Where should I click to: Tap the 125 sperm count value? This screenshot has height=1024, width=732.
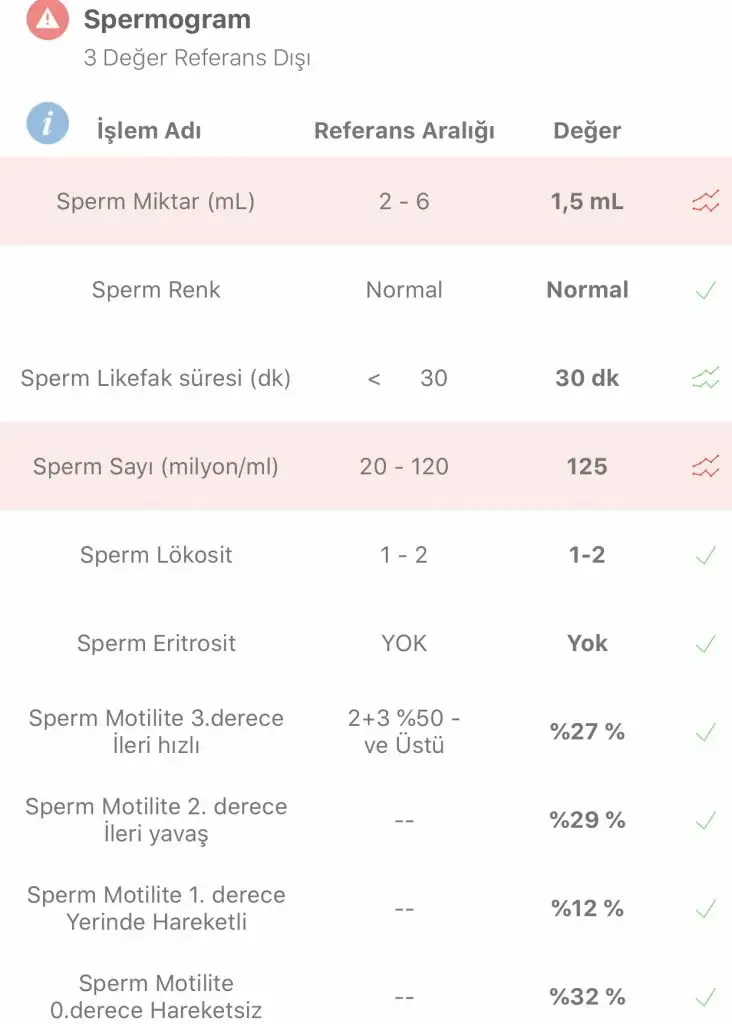587,467
